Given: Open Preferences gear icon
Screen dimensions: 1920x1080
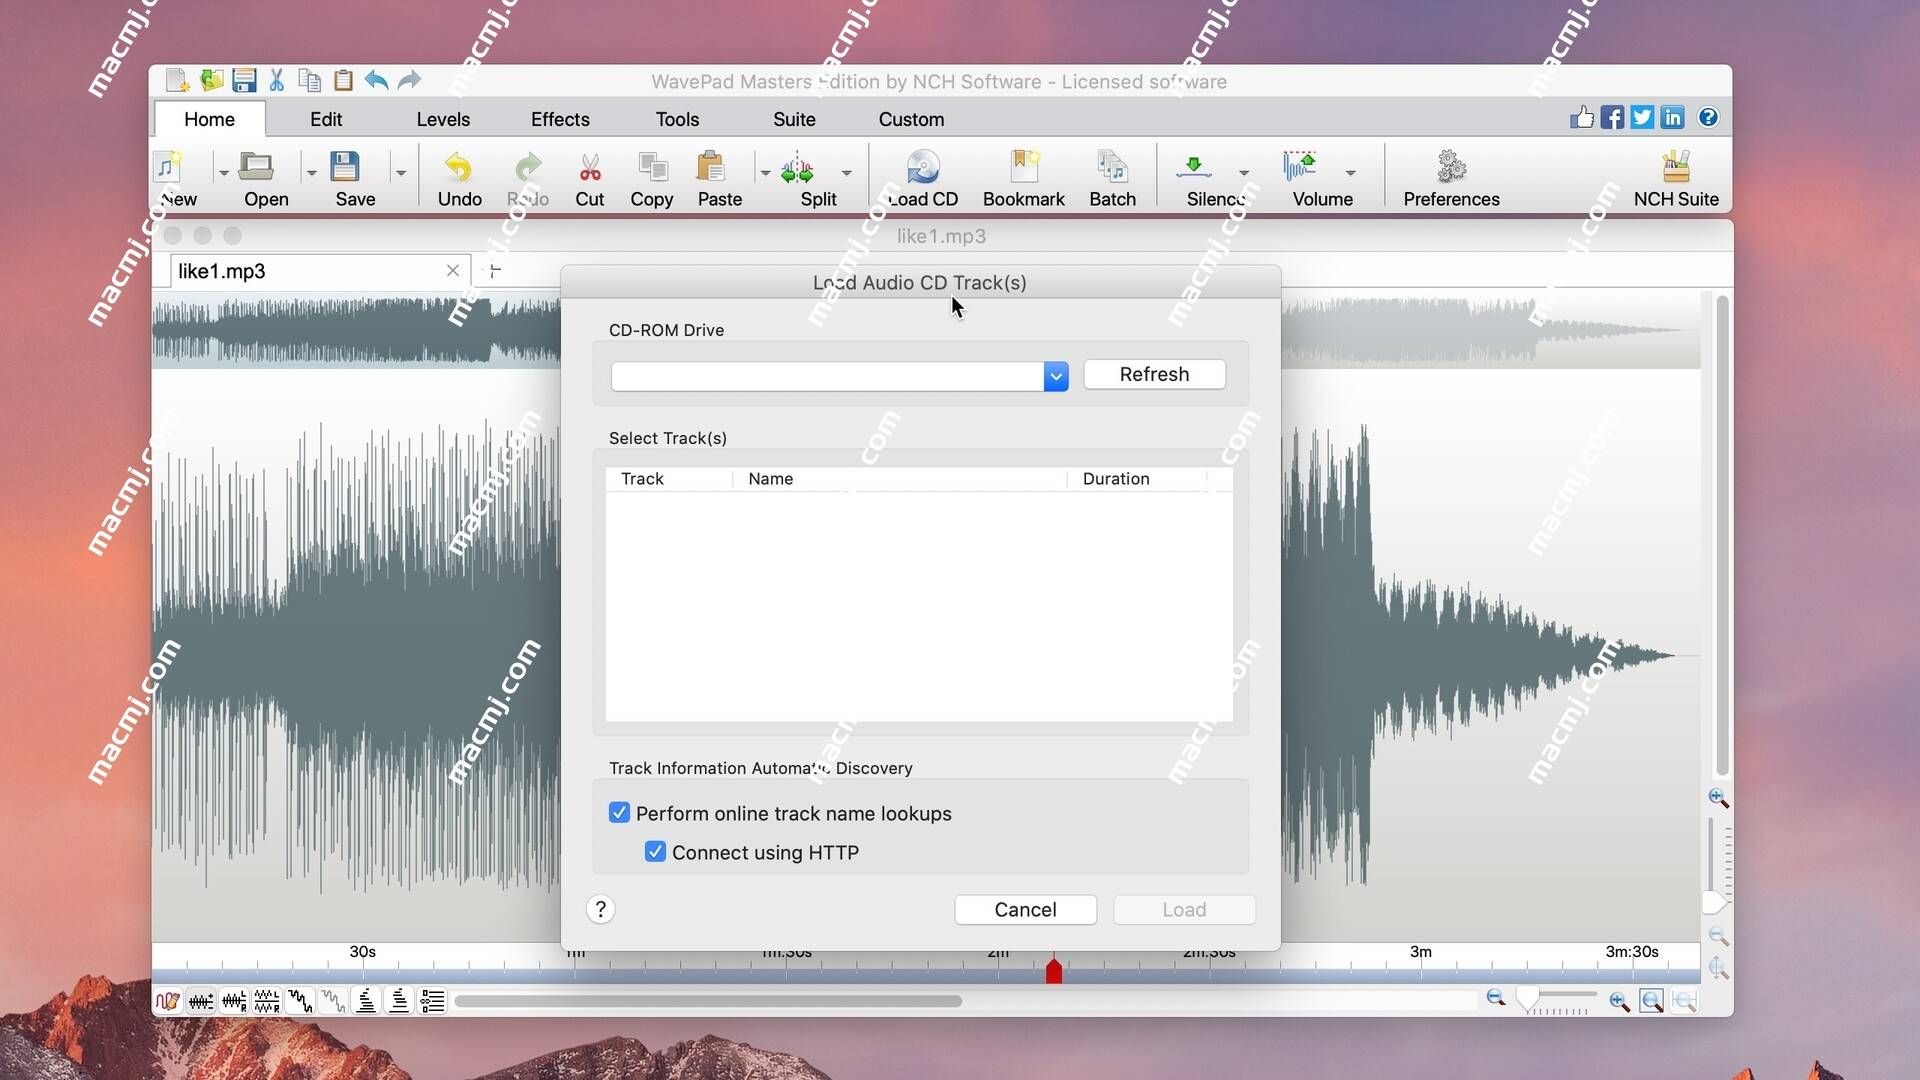Looking at the screenshot, I should 1451,179.
